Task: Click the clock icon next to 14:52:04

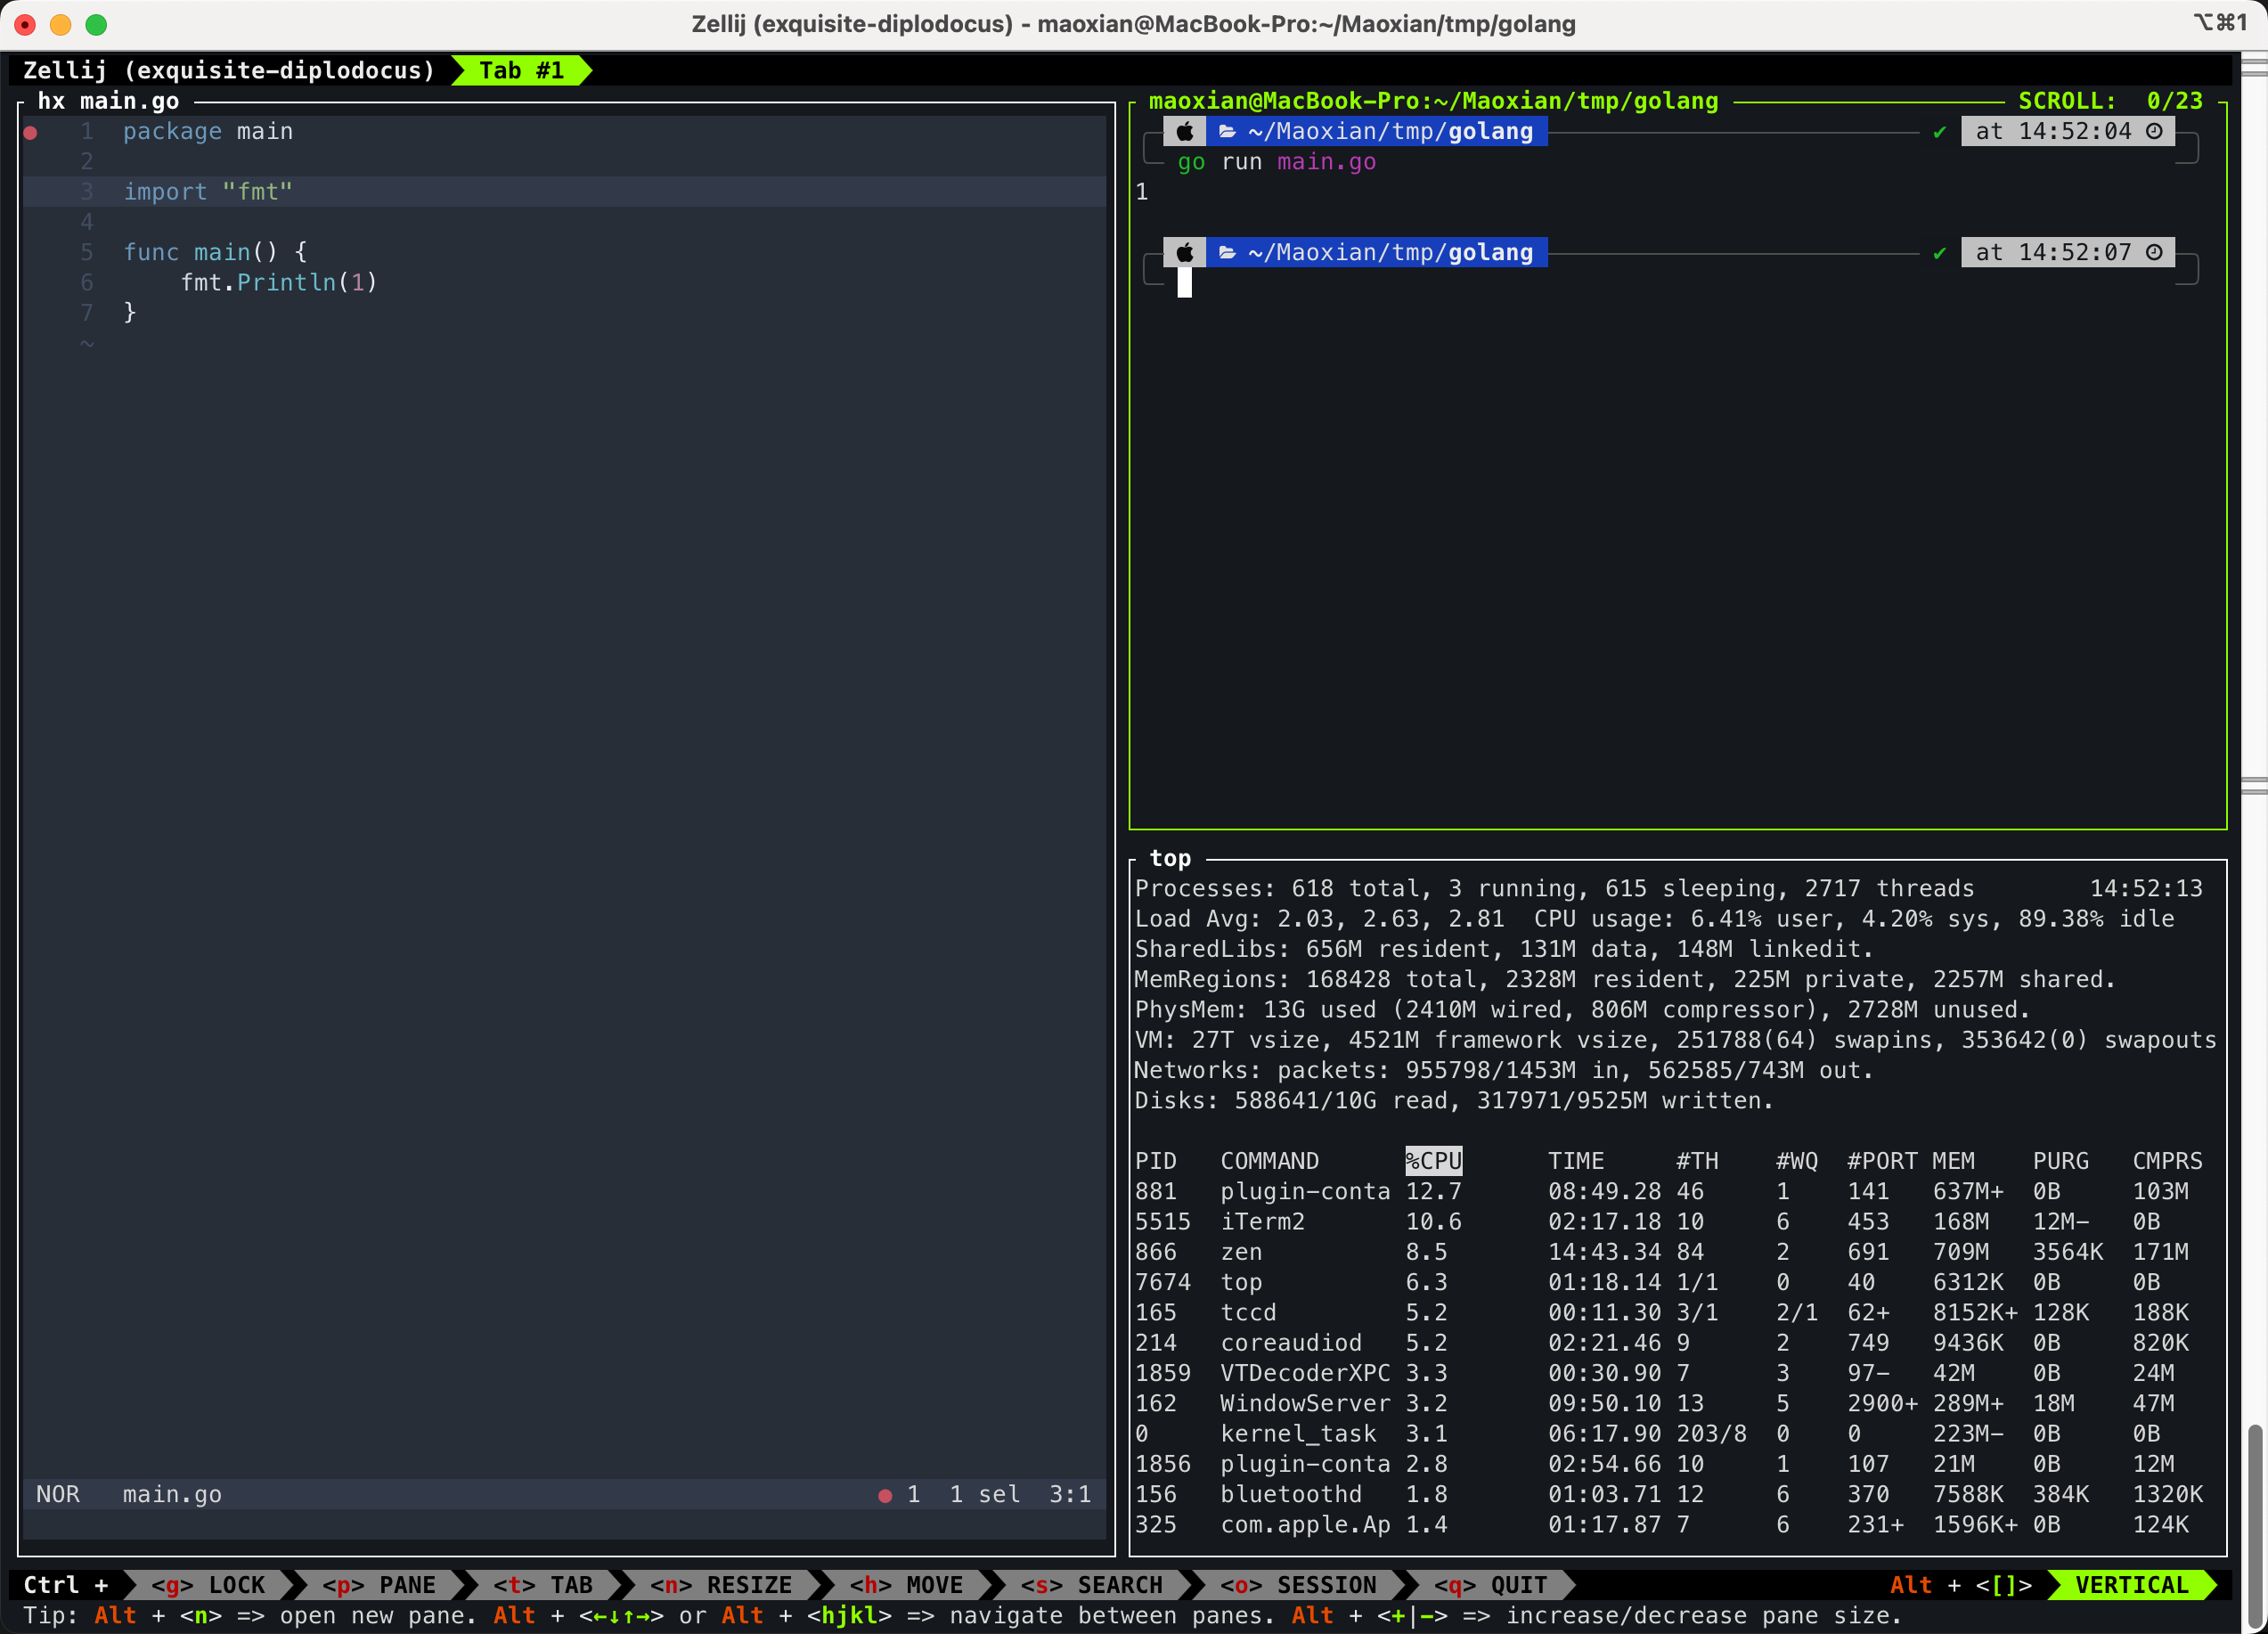Action: click(x=2154, y=131)
